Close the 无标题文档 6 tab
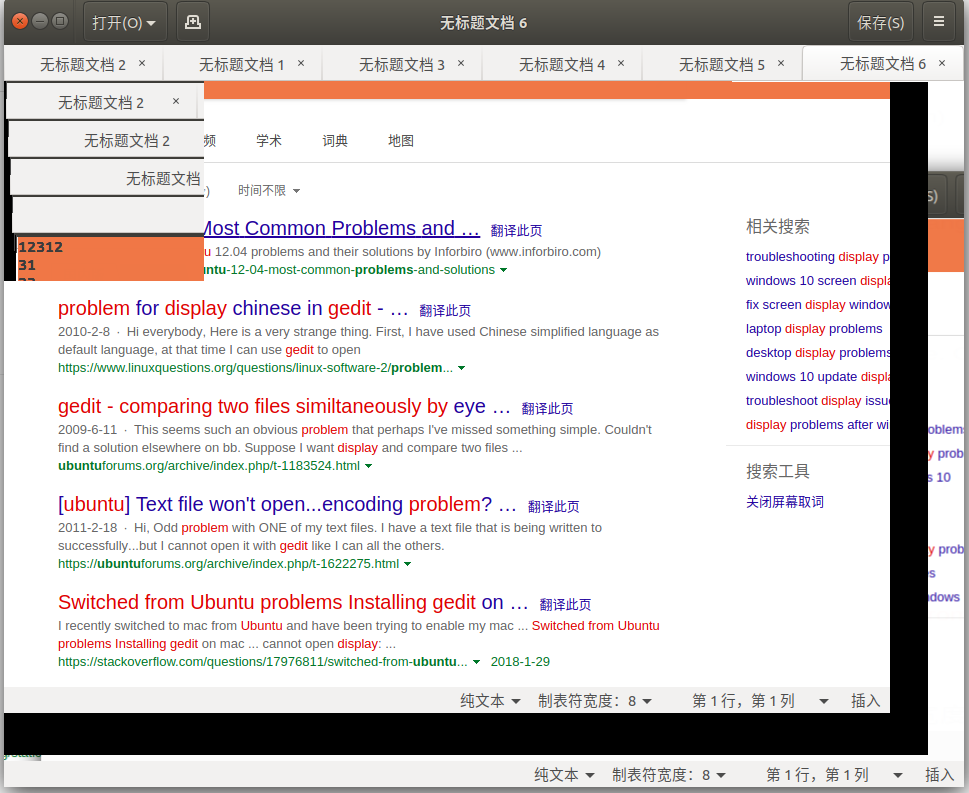969x793 pixels. [942, 63]
